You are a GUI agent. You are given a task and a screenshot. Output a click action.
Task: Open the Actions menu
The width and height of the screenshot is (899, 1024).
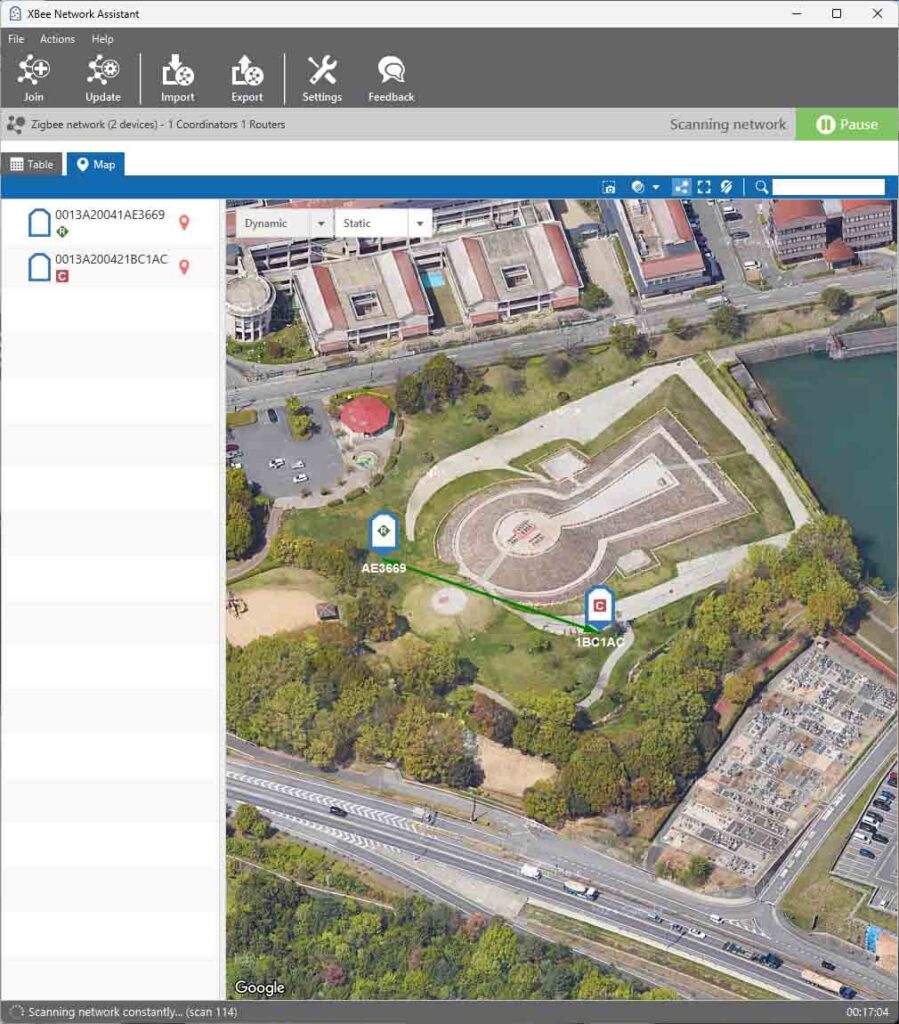click(x=57, y=39)
